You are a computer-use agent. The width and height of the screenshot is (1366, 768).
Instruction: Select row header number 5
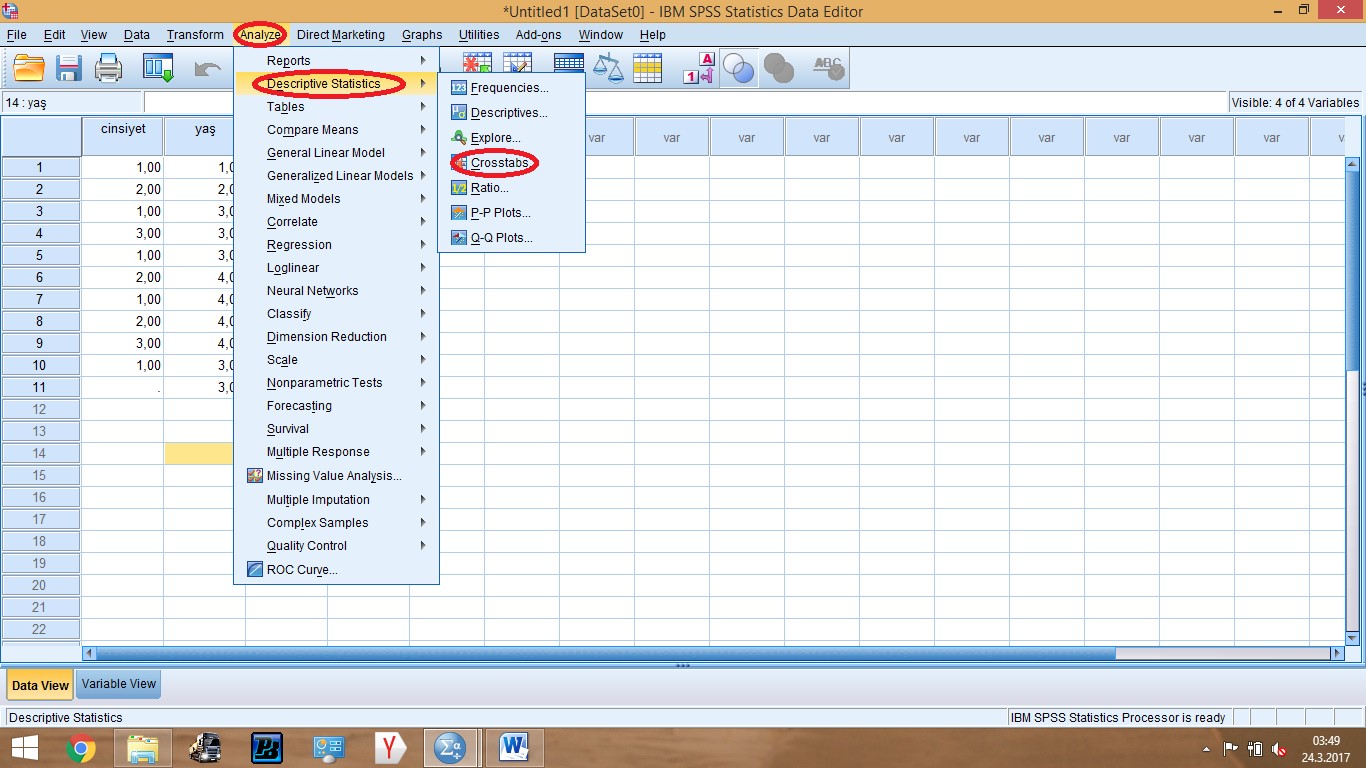[41, 255]
